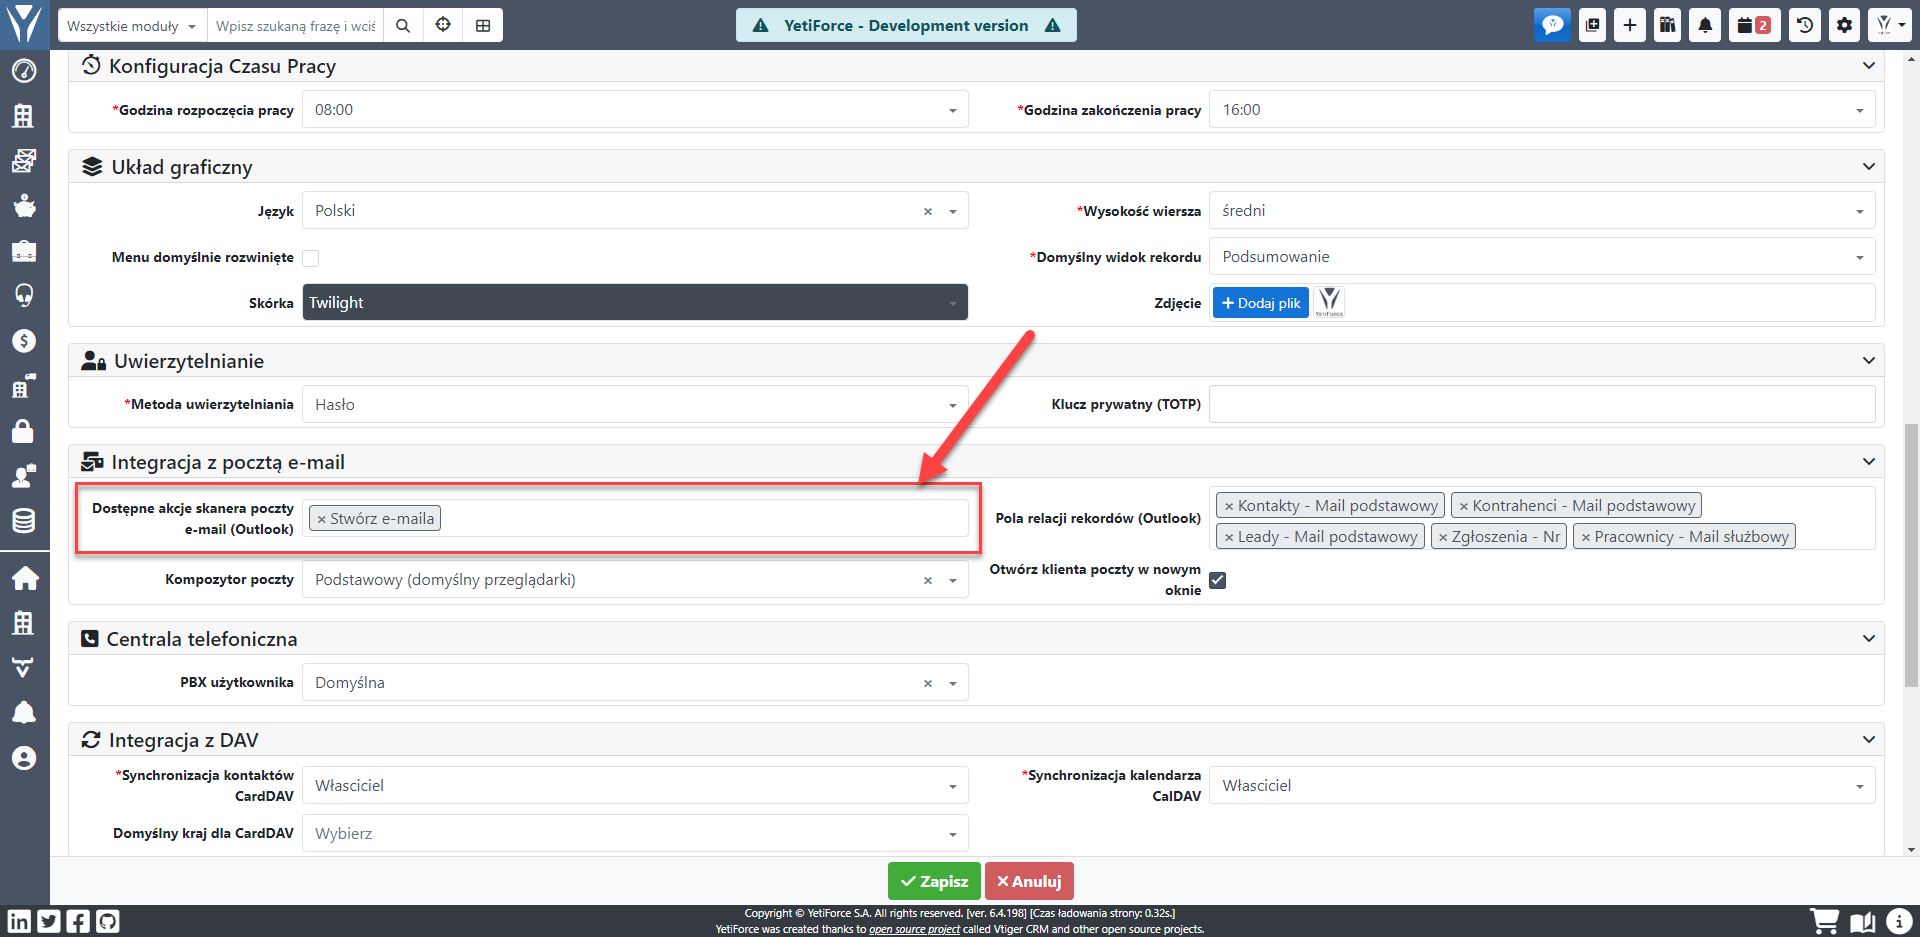Open the user profile Yeti dropdown
The image size is (1920, 937).
pos(1890,25)
